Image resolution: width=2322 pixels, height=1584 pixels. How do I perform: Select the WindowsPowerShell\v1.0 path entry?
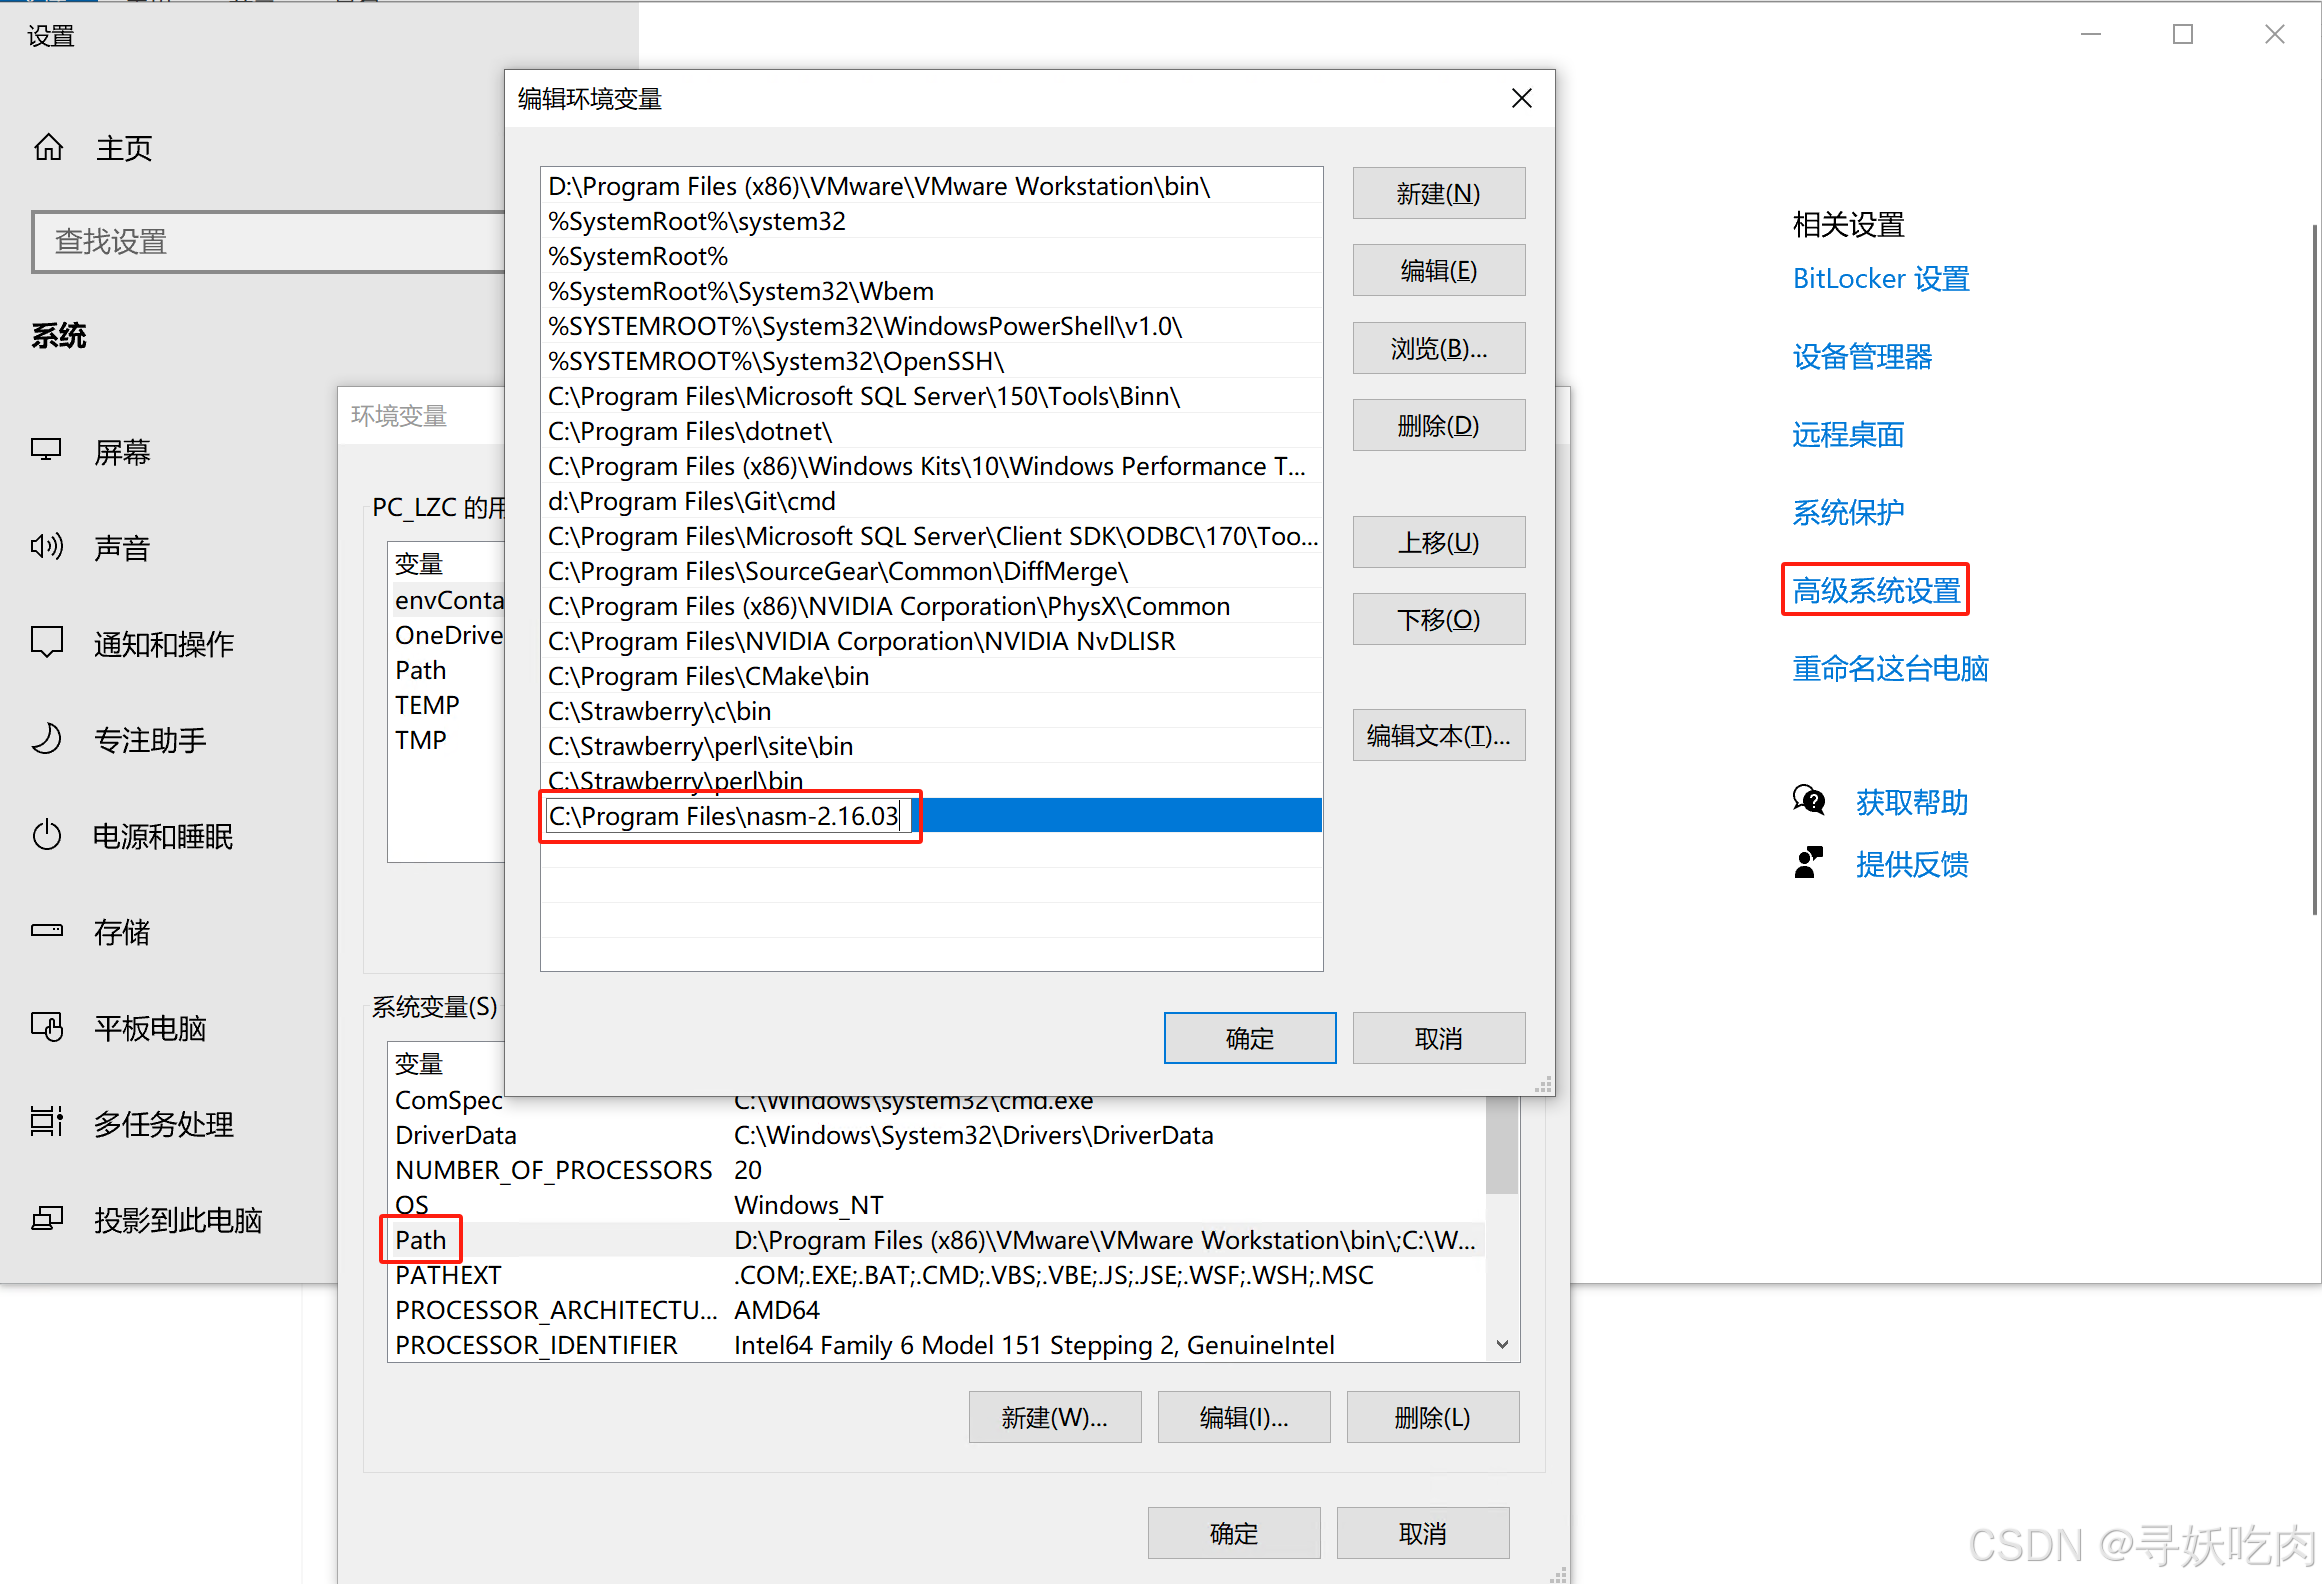pos(931,326)
